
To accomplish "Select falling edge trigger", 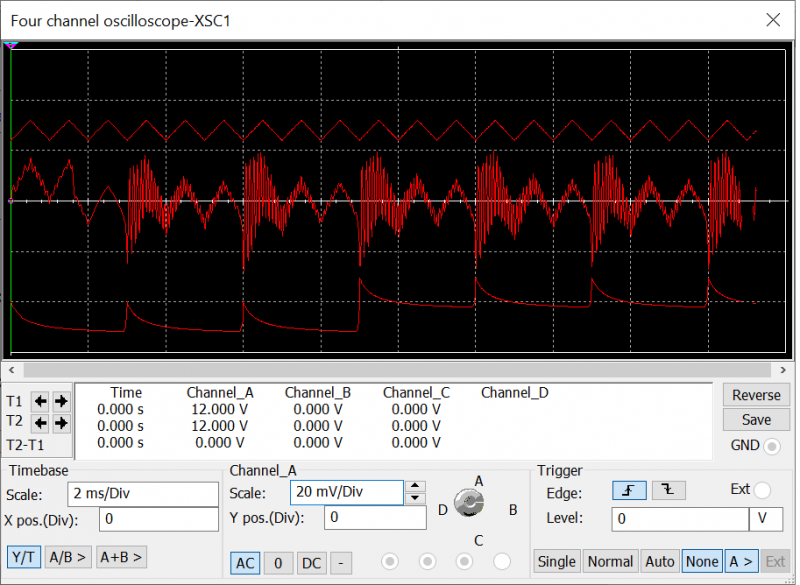I will pyautogui.click(x=668, y=490).
